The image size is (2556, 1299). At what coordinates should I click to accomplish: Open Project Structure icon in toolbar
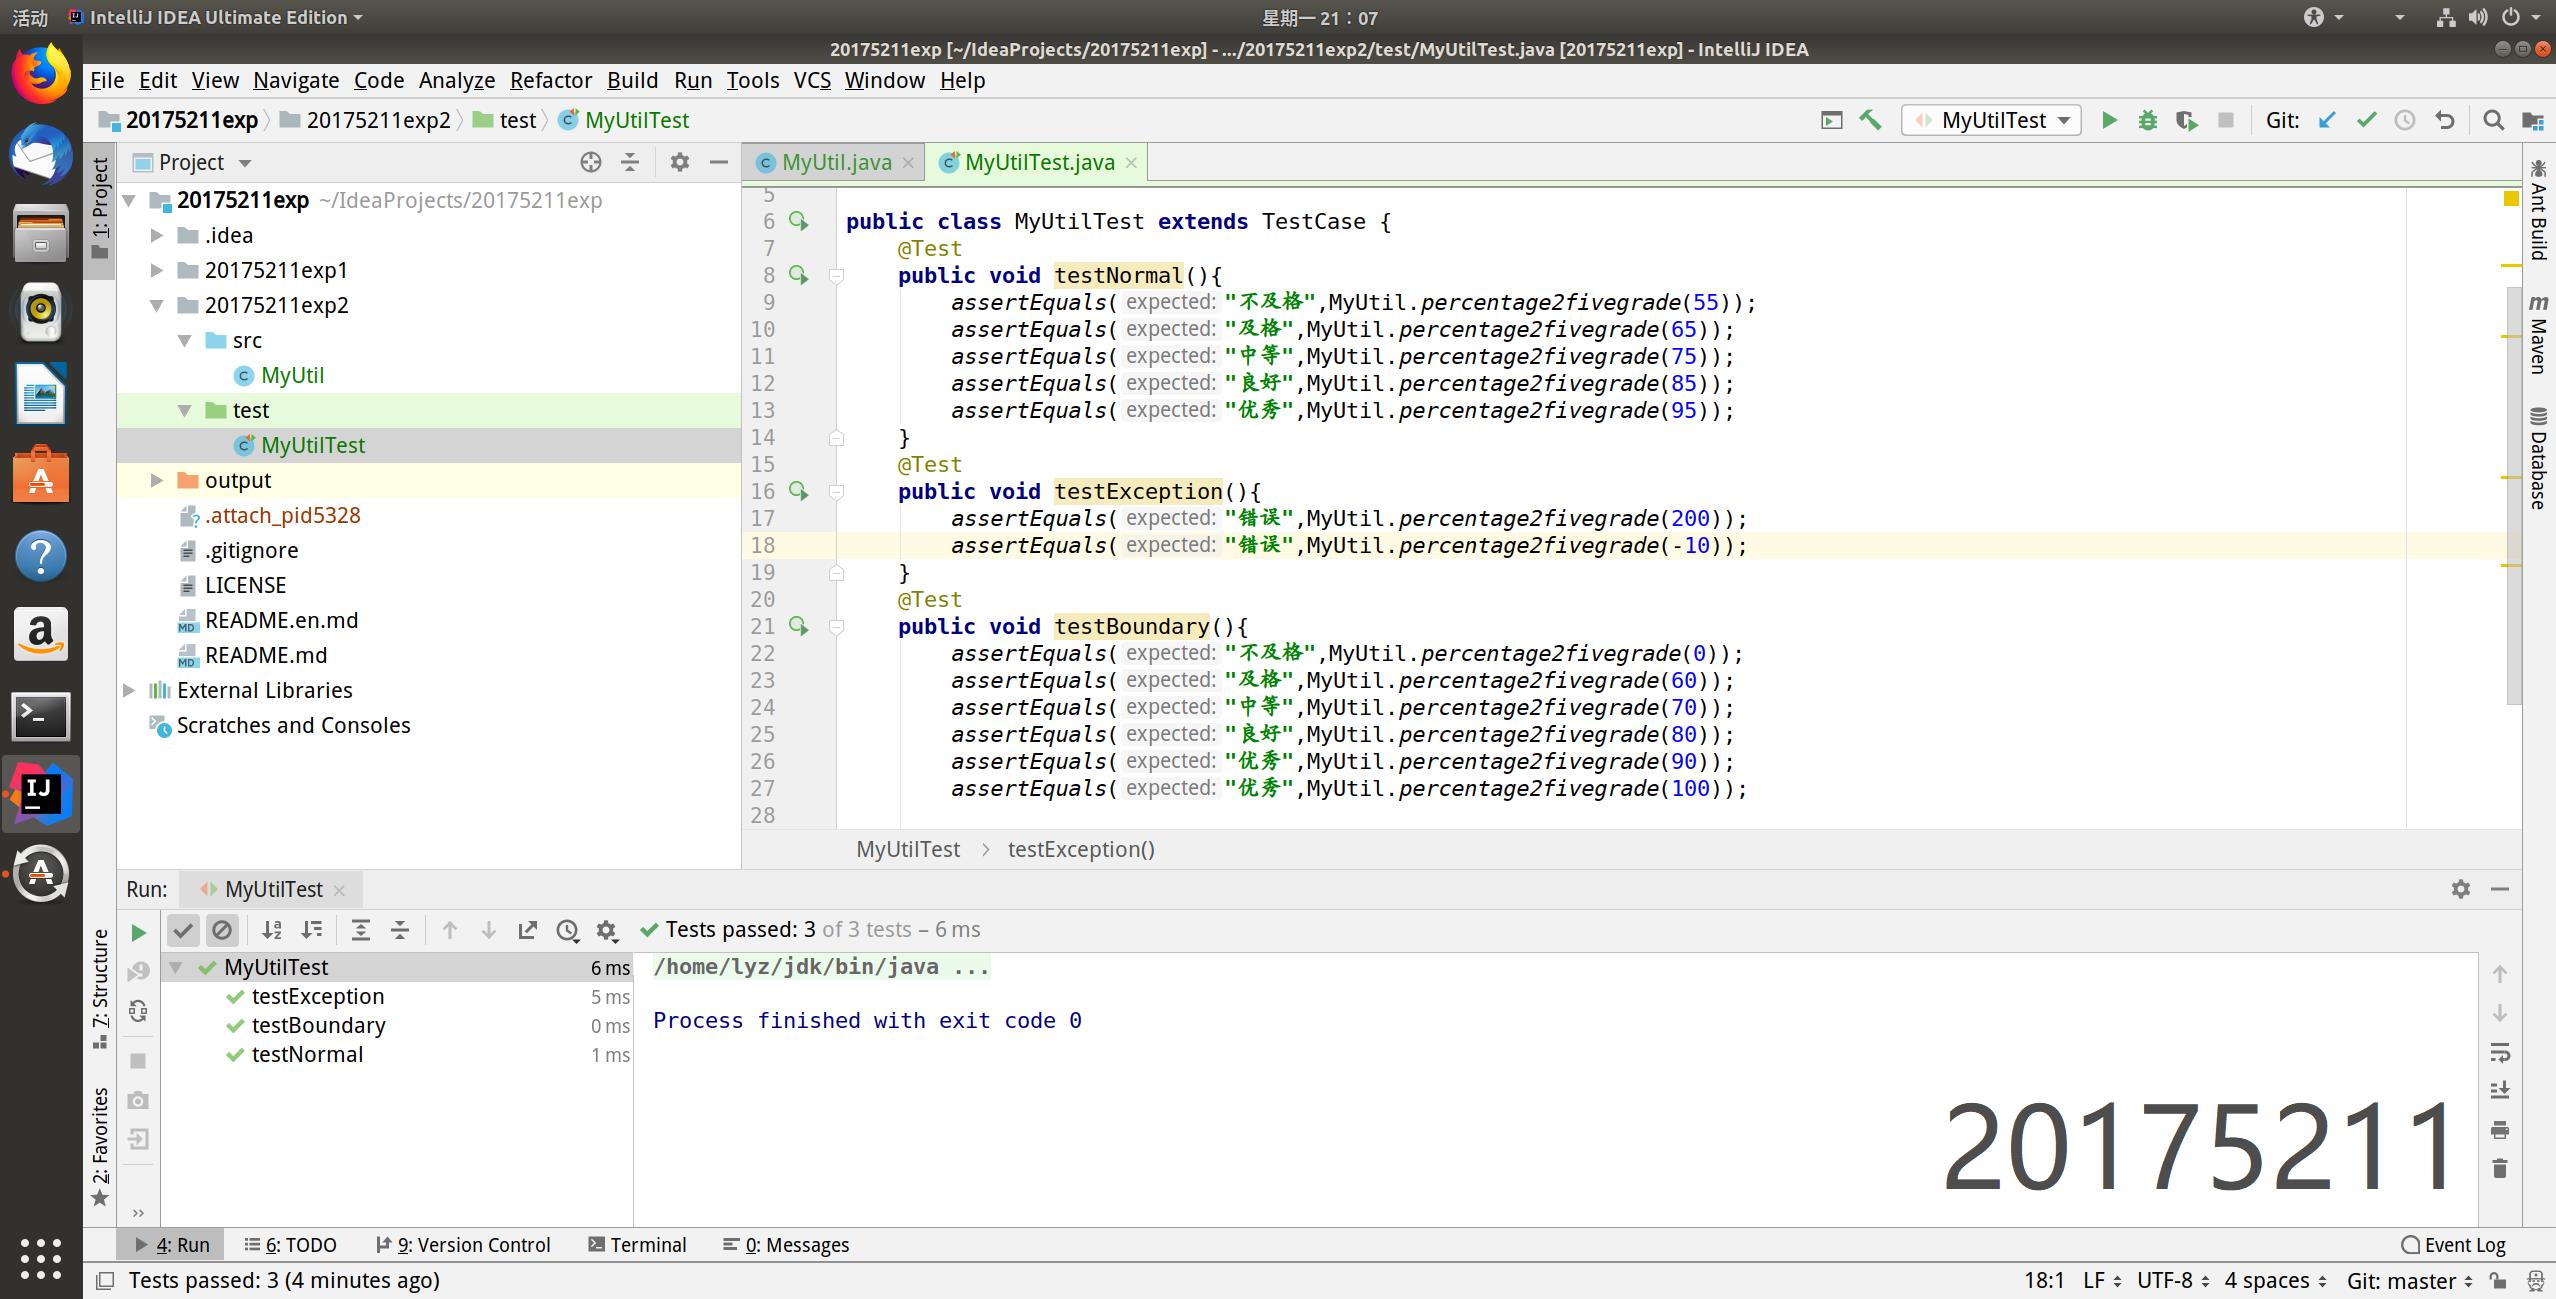tap(2533, 121)
